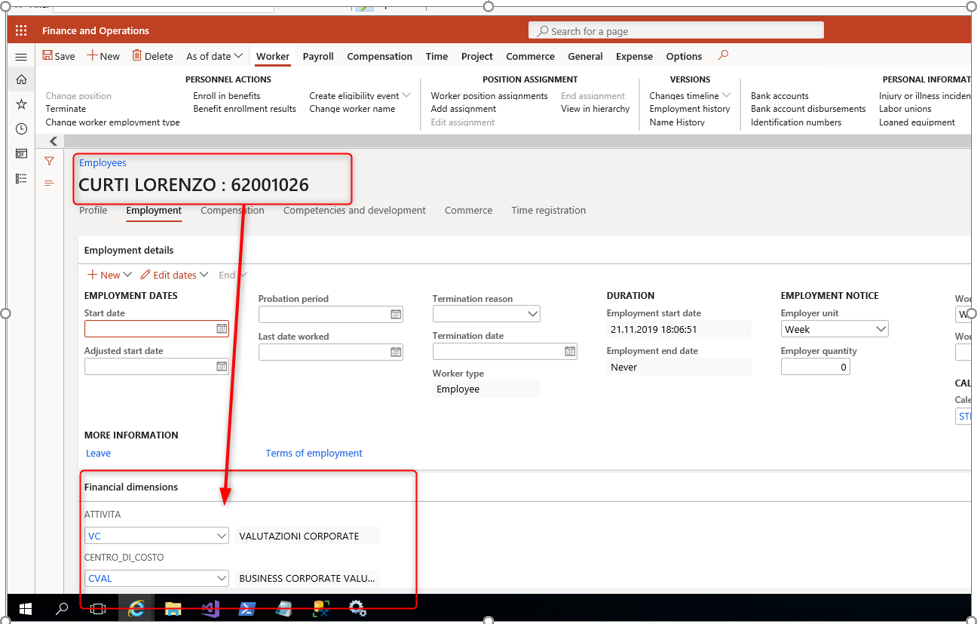Open Termination date calendar picker
Image resolution: width=979 pixels, height=624 pixels.
point(570,352)
